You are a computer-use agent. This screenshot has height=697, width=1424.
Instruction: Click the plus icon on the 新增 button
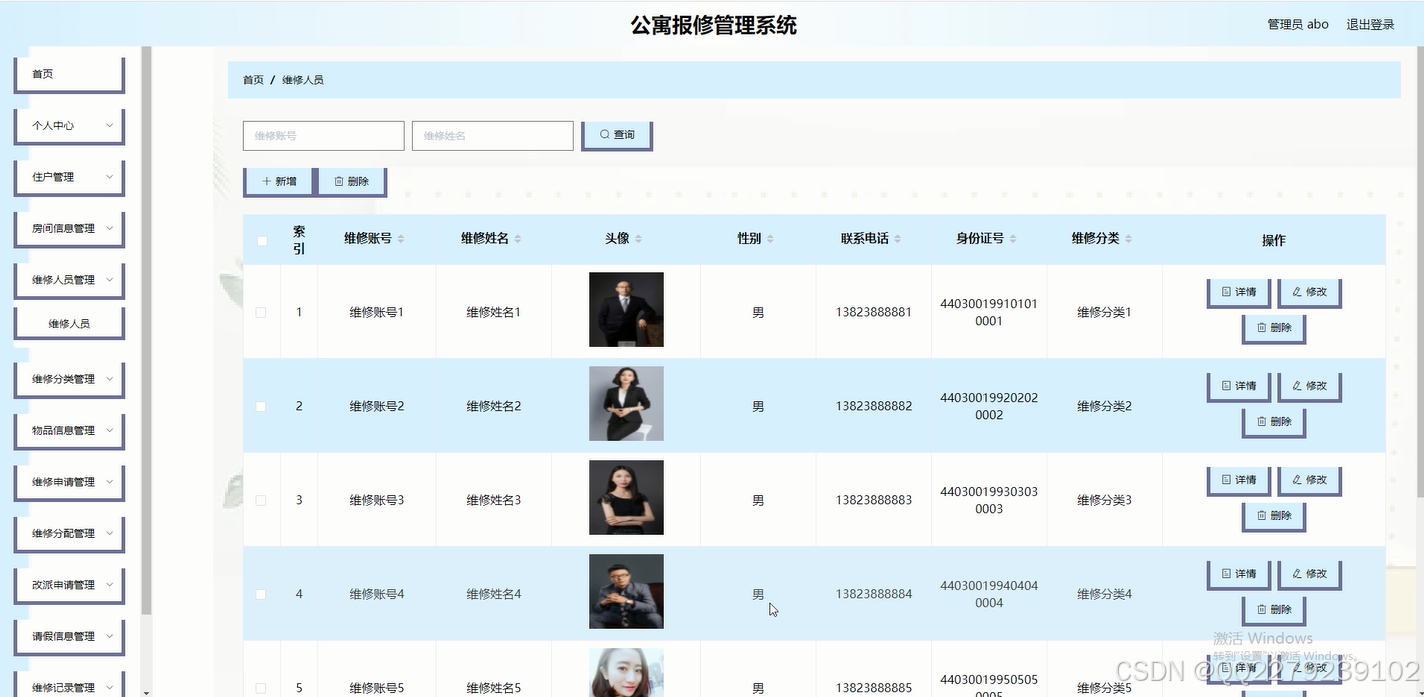tap(266, 181)
